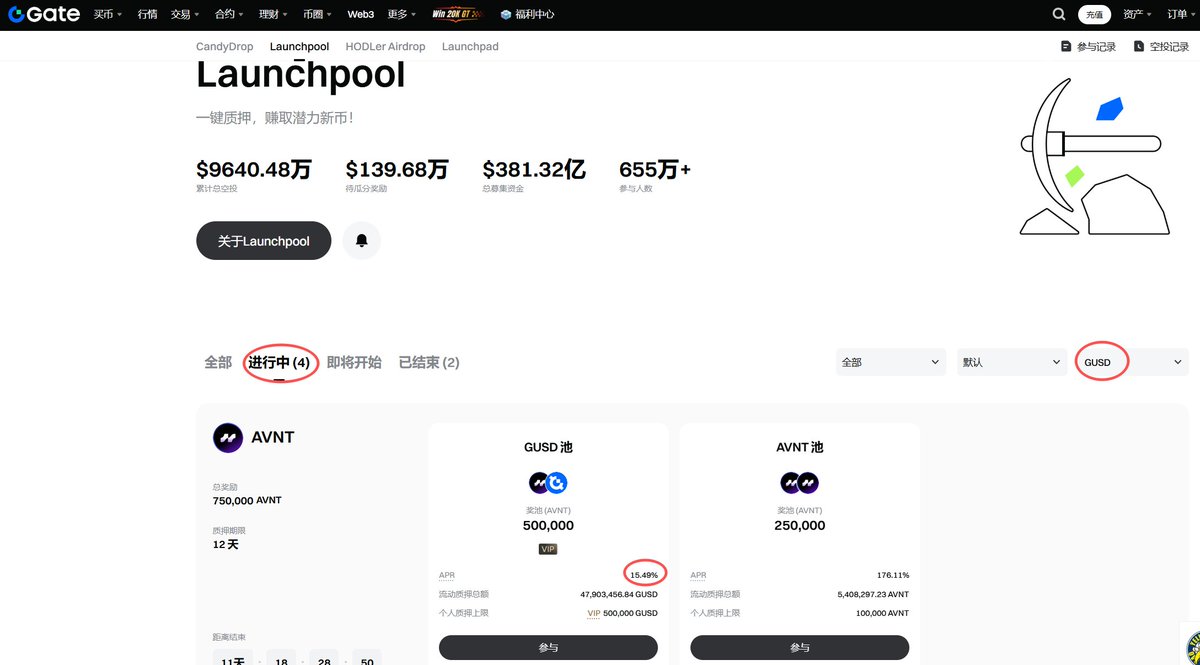Open the 订单 dropdown
Screen dimensions: 1200x665
[1182, 15]
